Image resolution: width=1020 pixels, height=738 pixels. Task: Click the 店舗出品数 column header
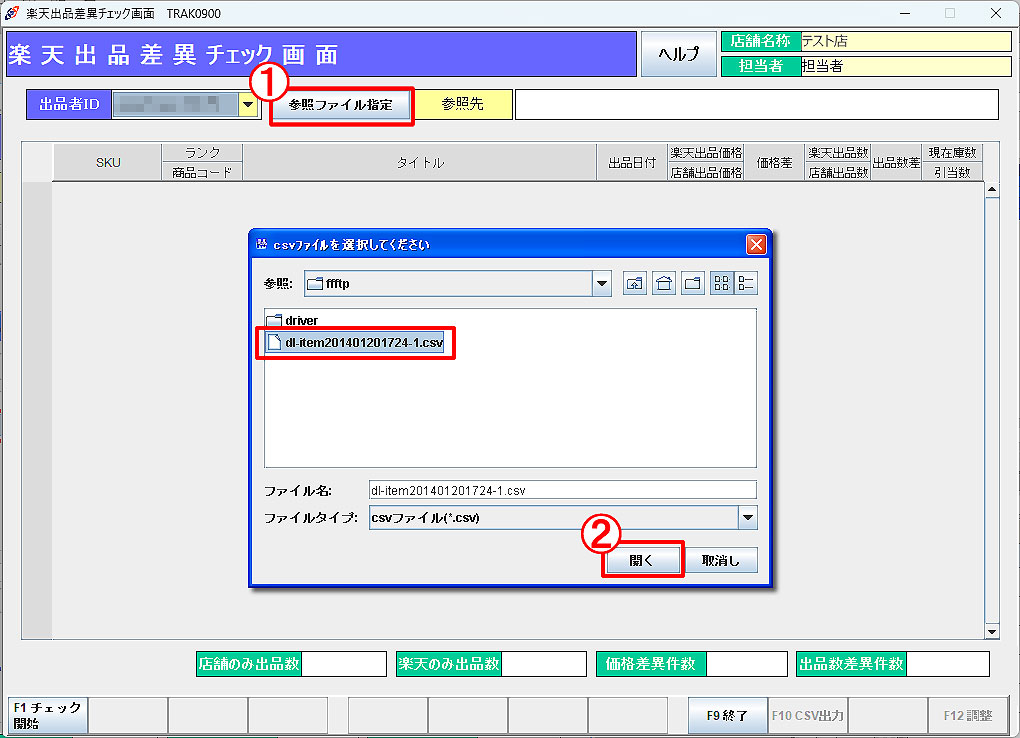point(838,172)
